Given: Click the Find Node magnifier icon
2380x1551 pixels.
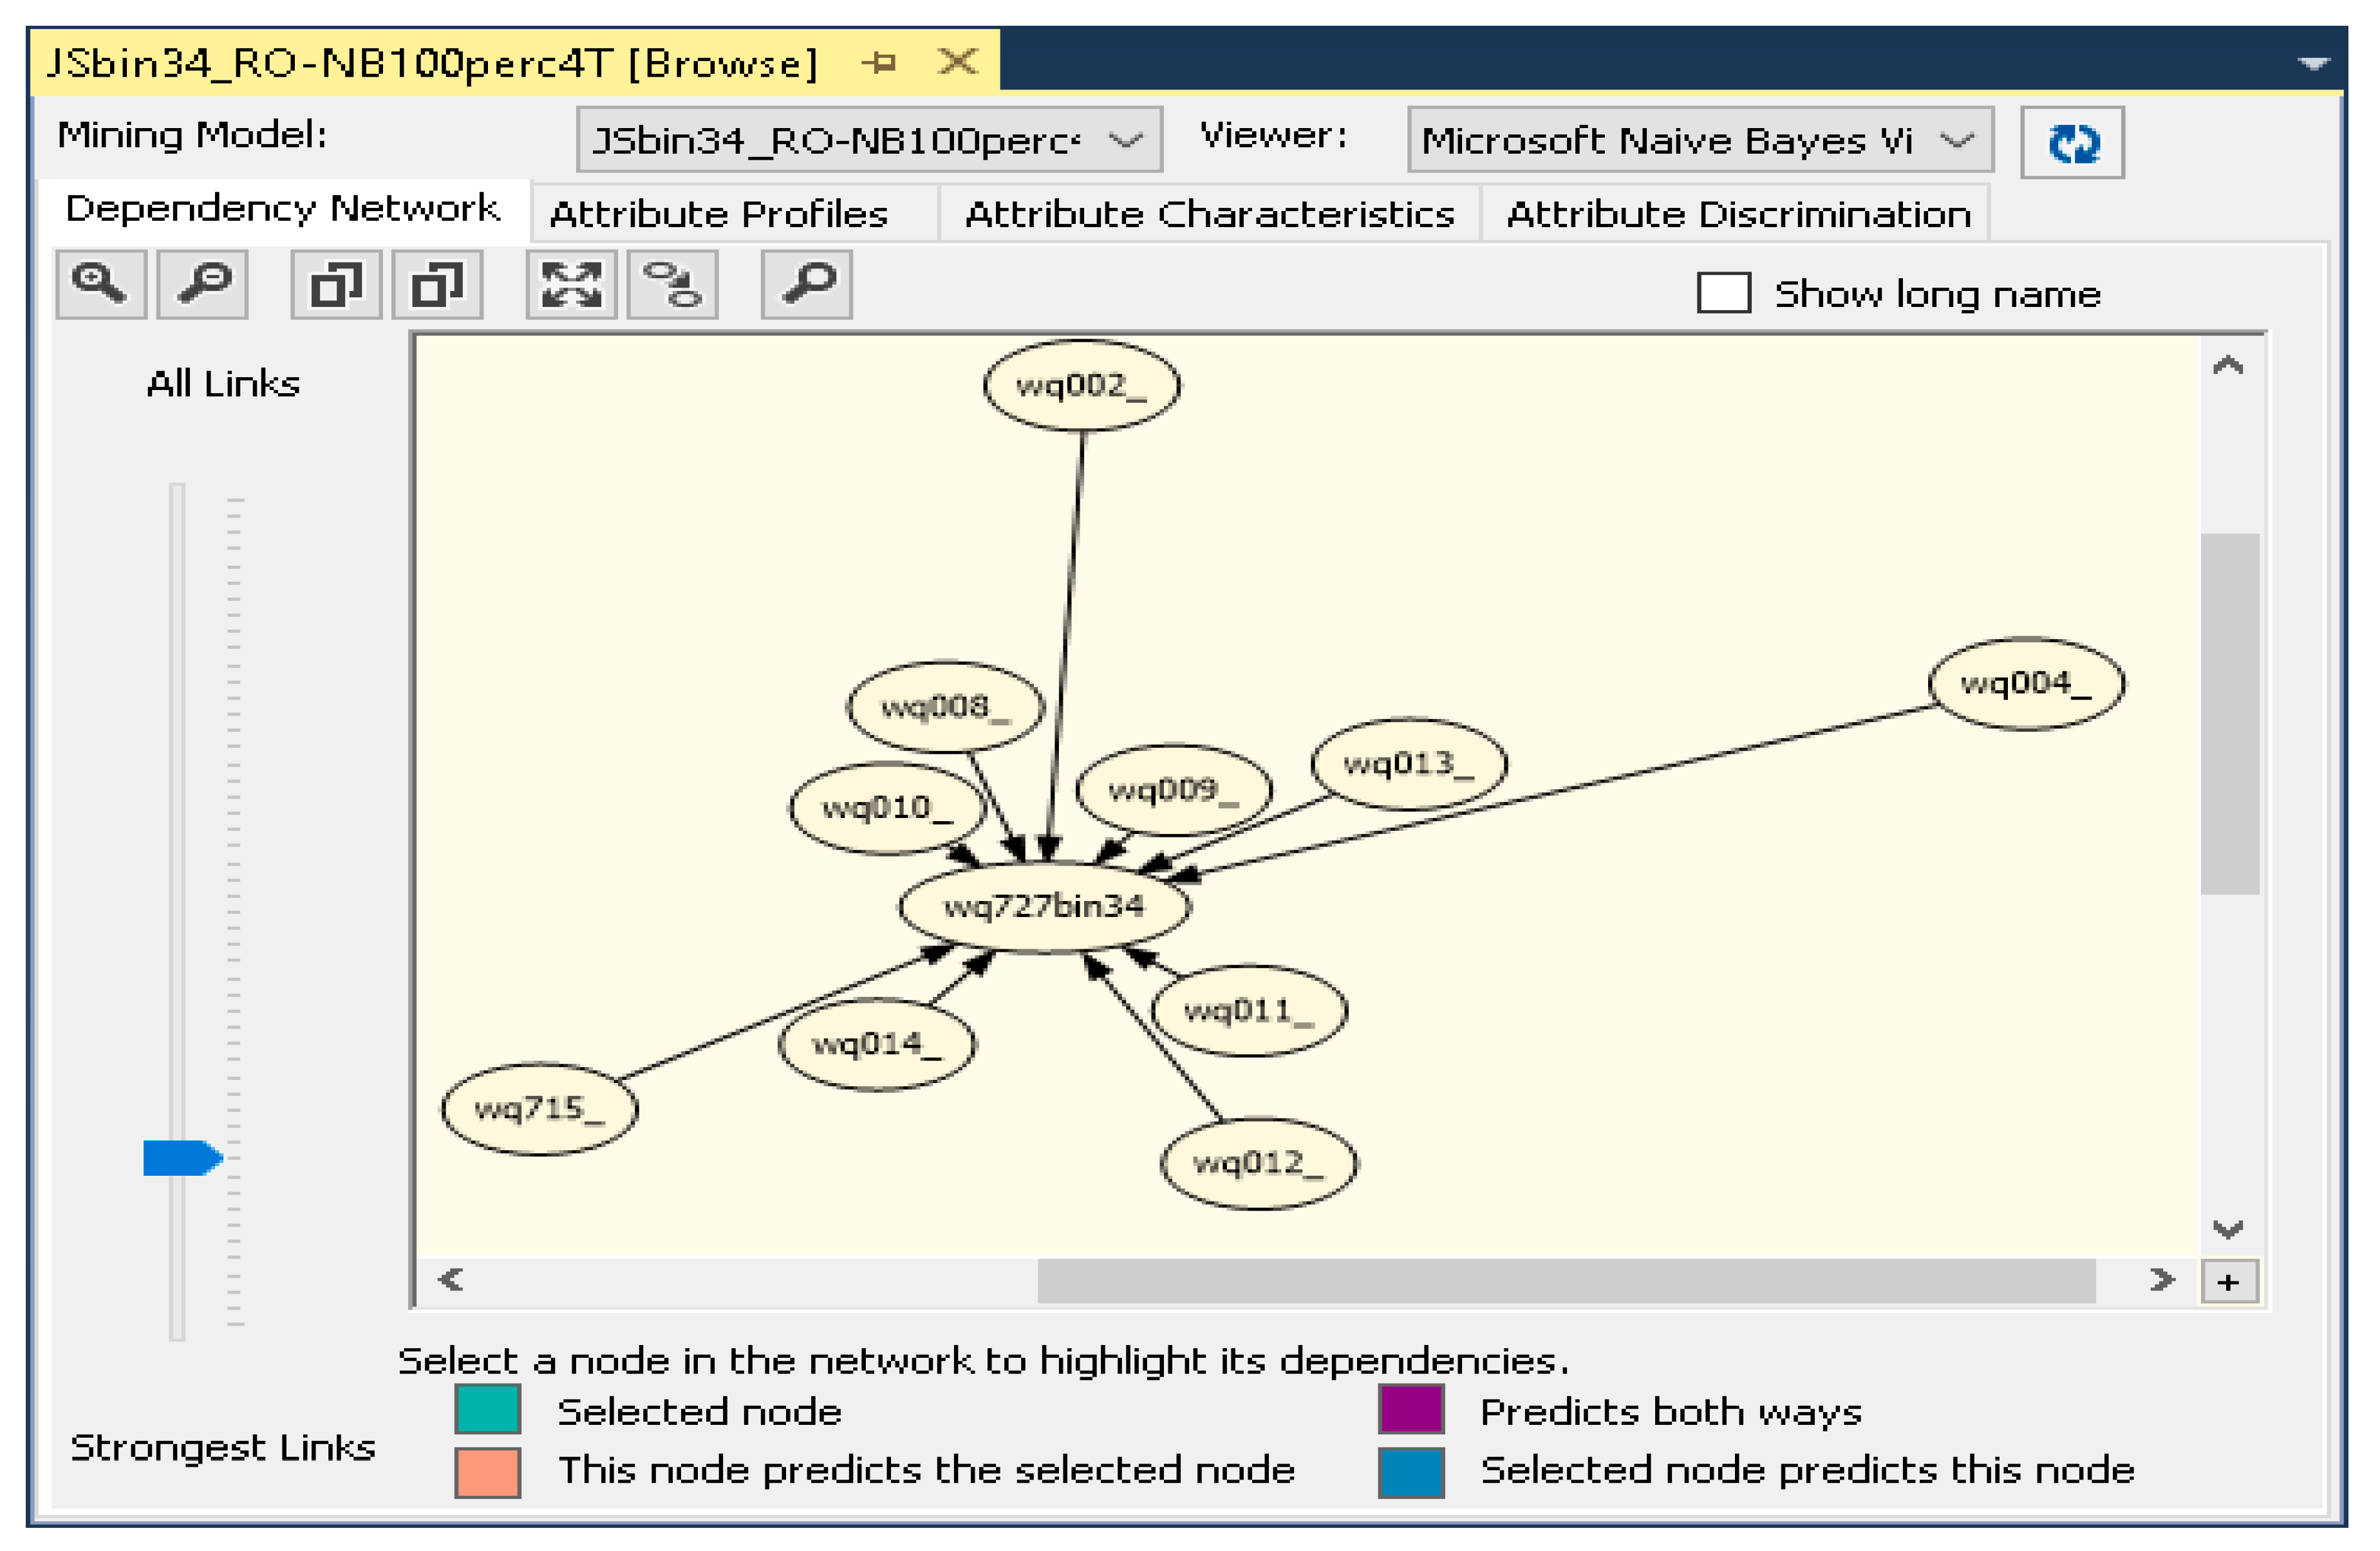Looking at the screenshot, I should [806, 285].
